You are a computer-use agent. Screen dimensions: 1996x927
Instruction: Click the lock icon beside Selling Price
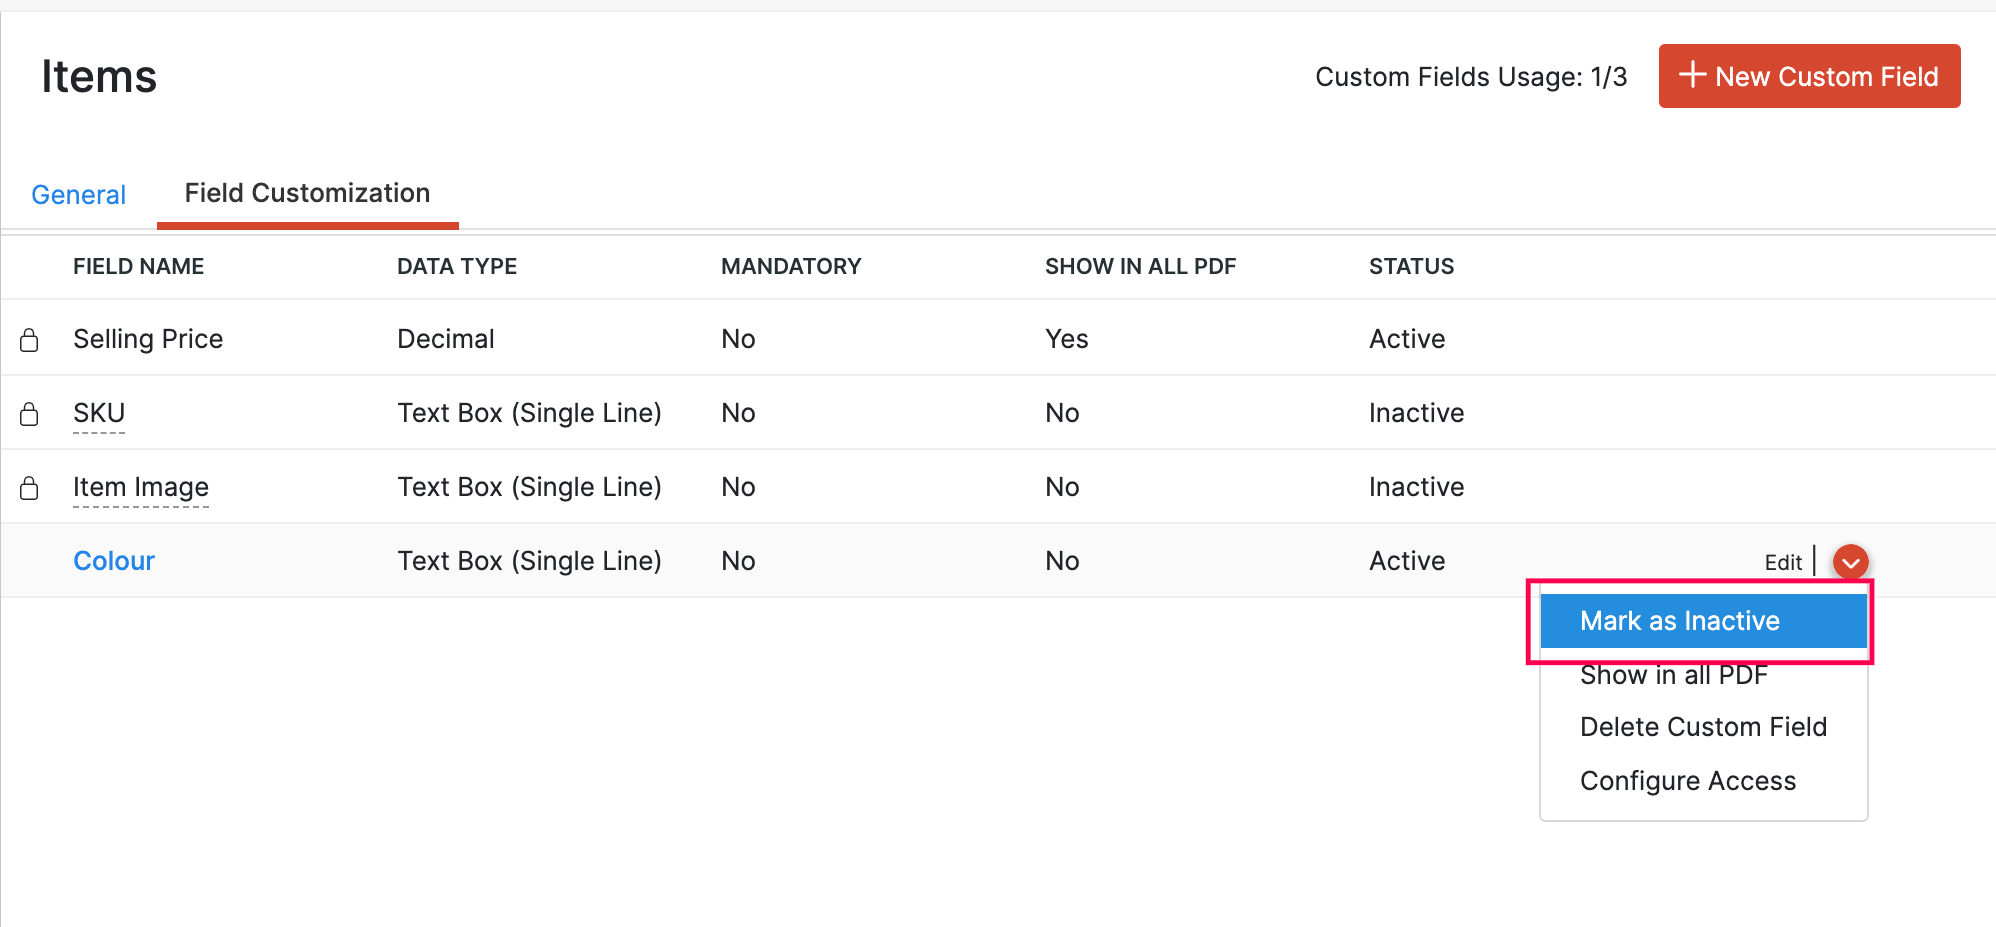(x=29, y=340)
